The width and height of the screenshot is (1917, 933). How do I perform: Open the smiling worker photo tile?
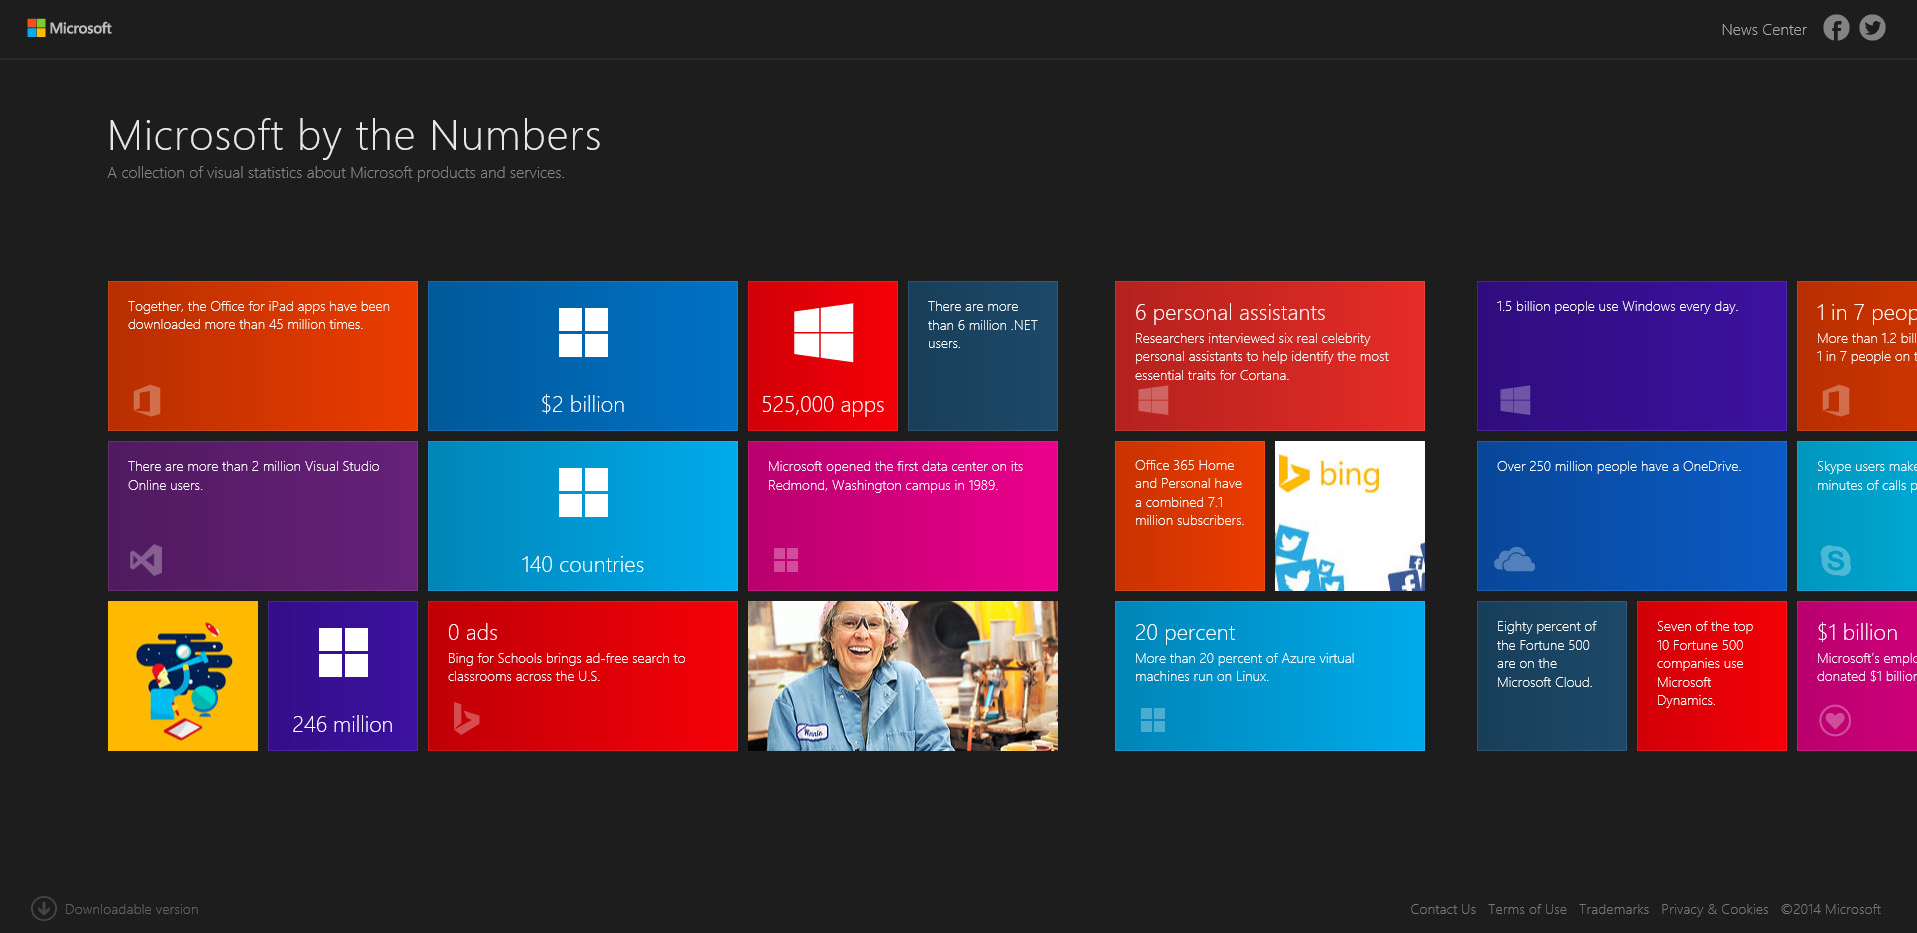(903, 676)
